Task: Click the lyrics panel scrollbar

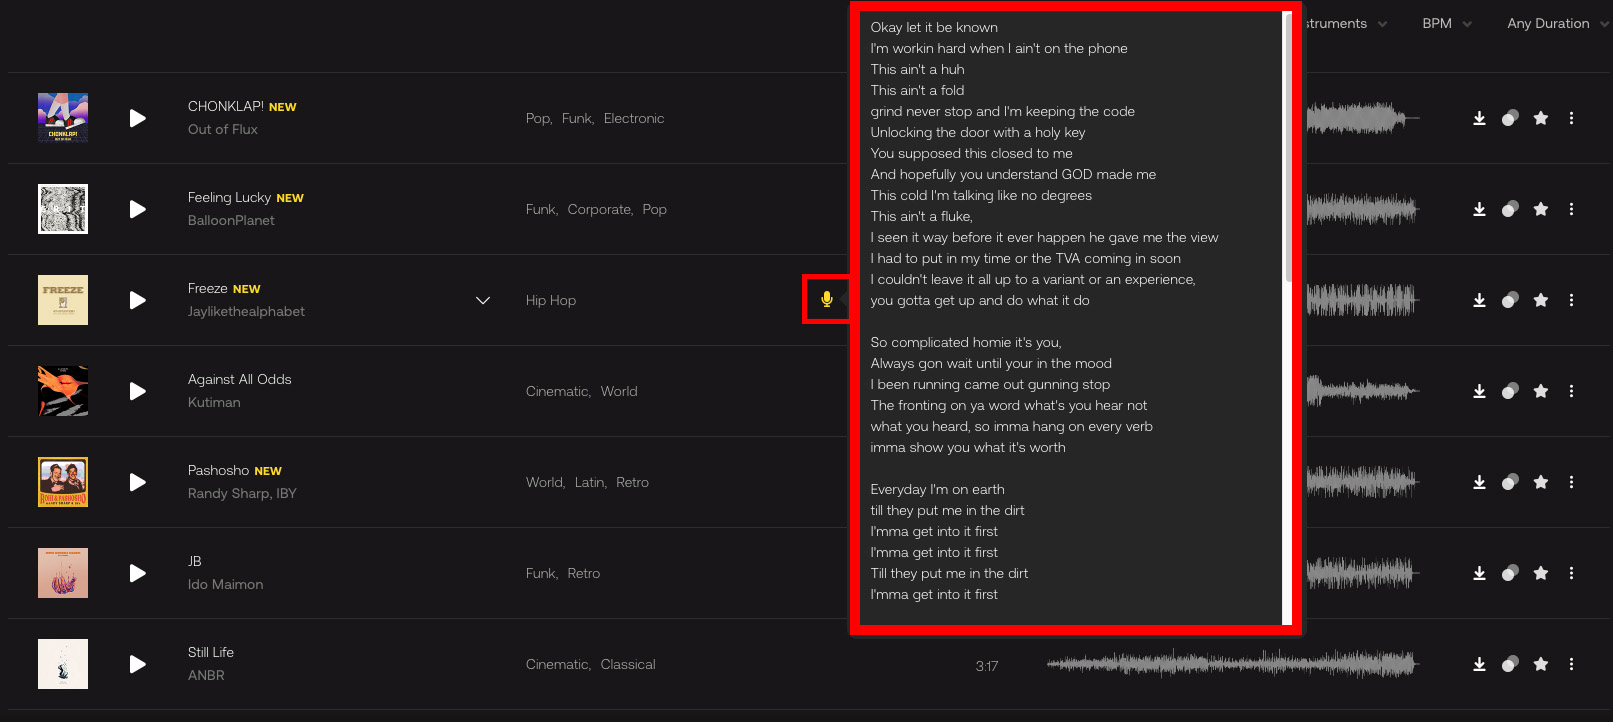Action: coord(1288,150)
